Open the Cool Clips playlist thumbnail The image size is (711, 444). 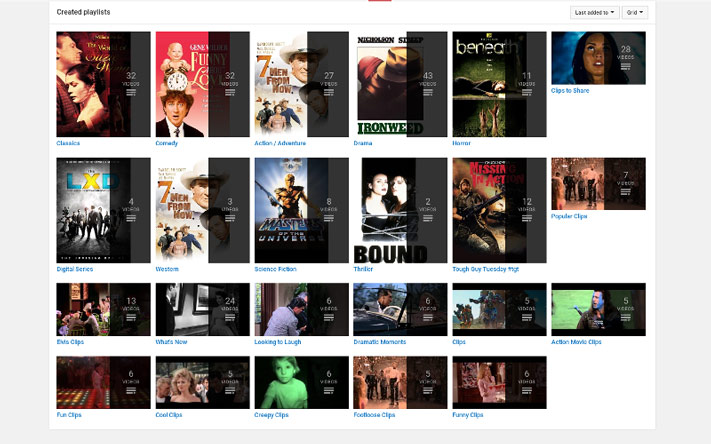point(203,382)
